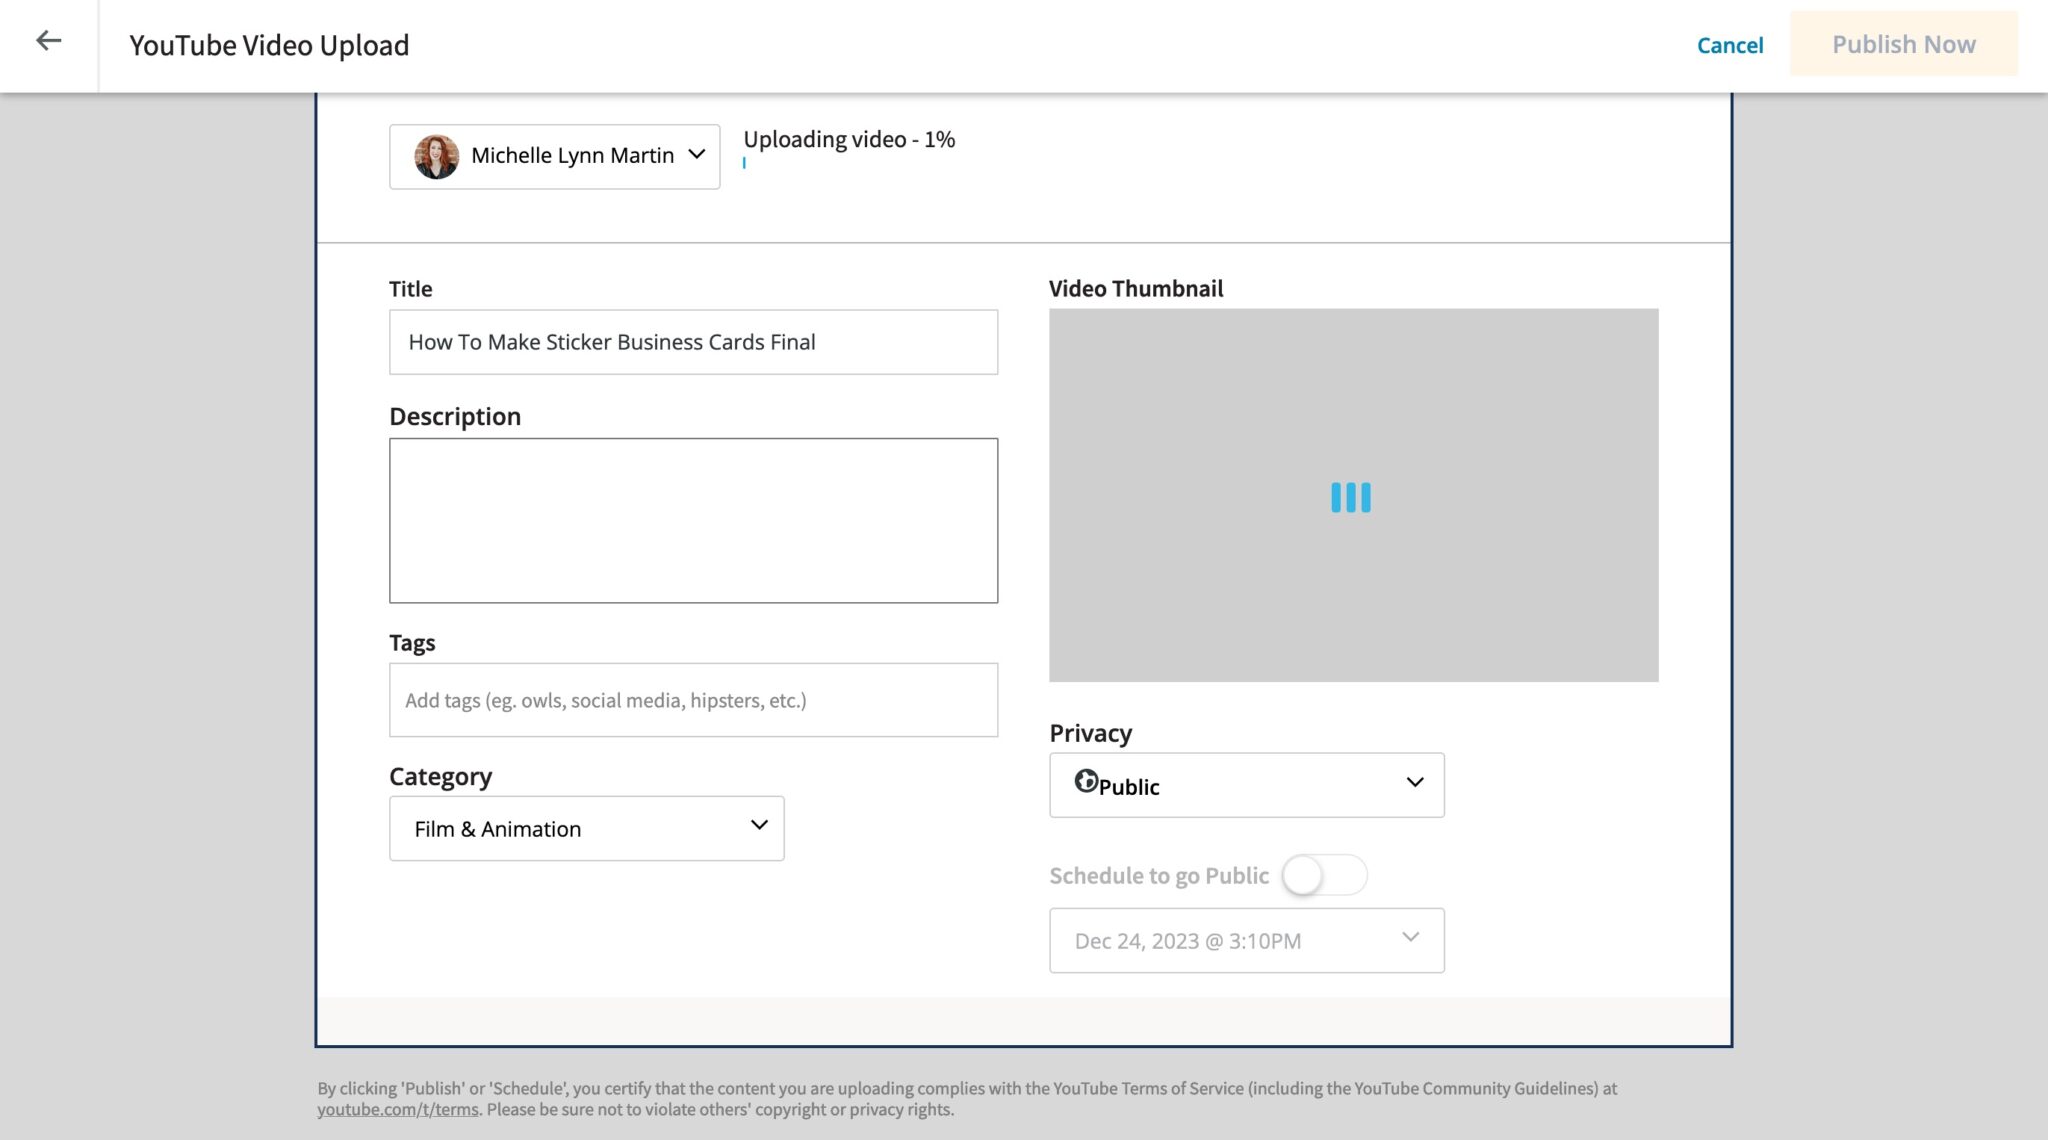This screenshot has height=1140, width=2048.
Task: Click the Uploading video - 1% status text
Action: [849, 139]
